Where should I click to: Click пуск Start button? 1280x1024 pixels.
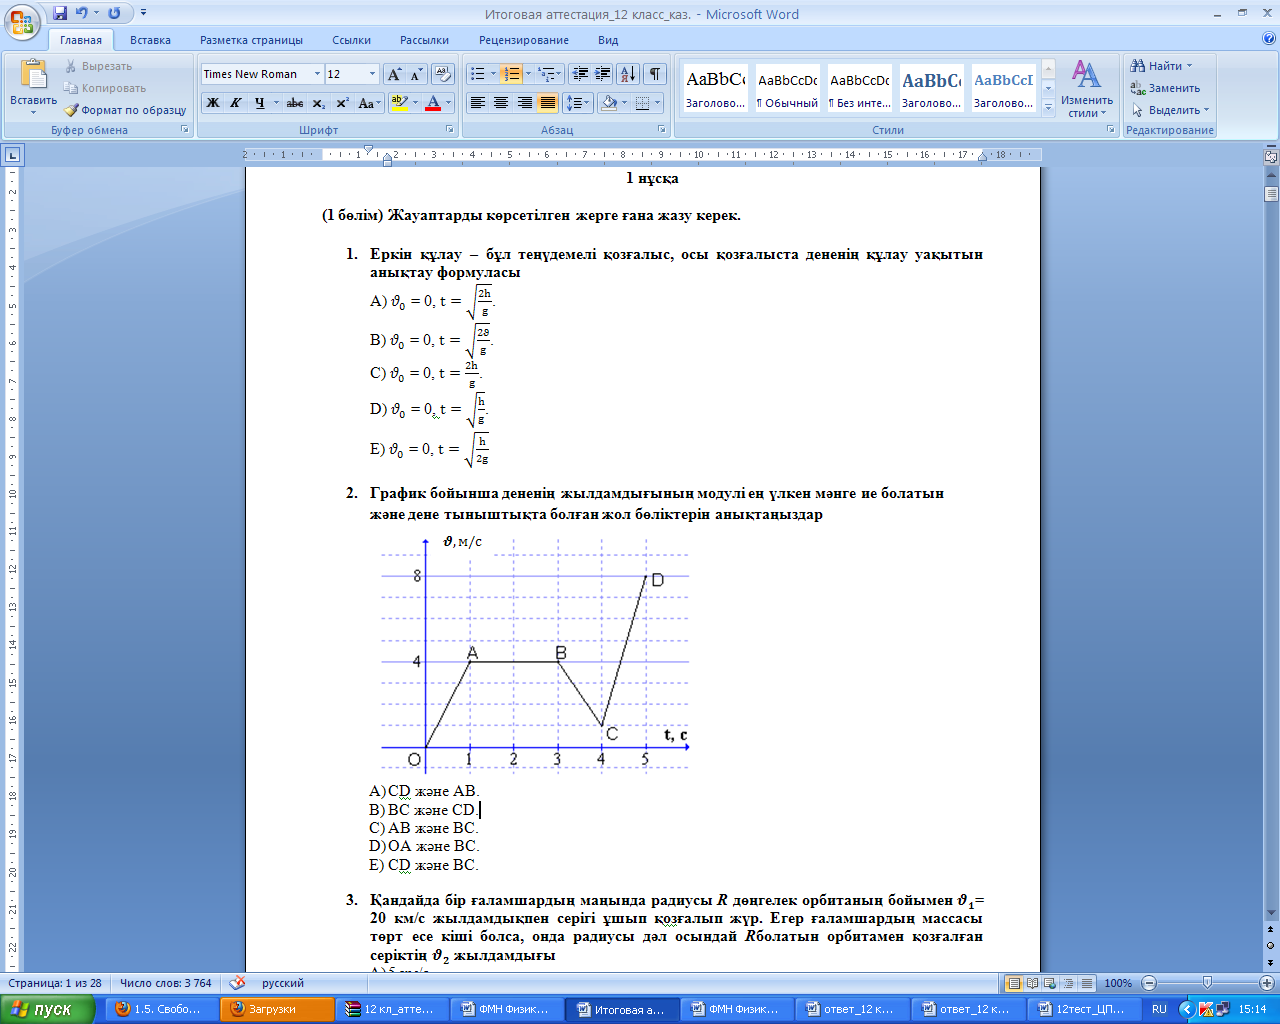pos(47,1009)
